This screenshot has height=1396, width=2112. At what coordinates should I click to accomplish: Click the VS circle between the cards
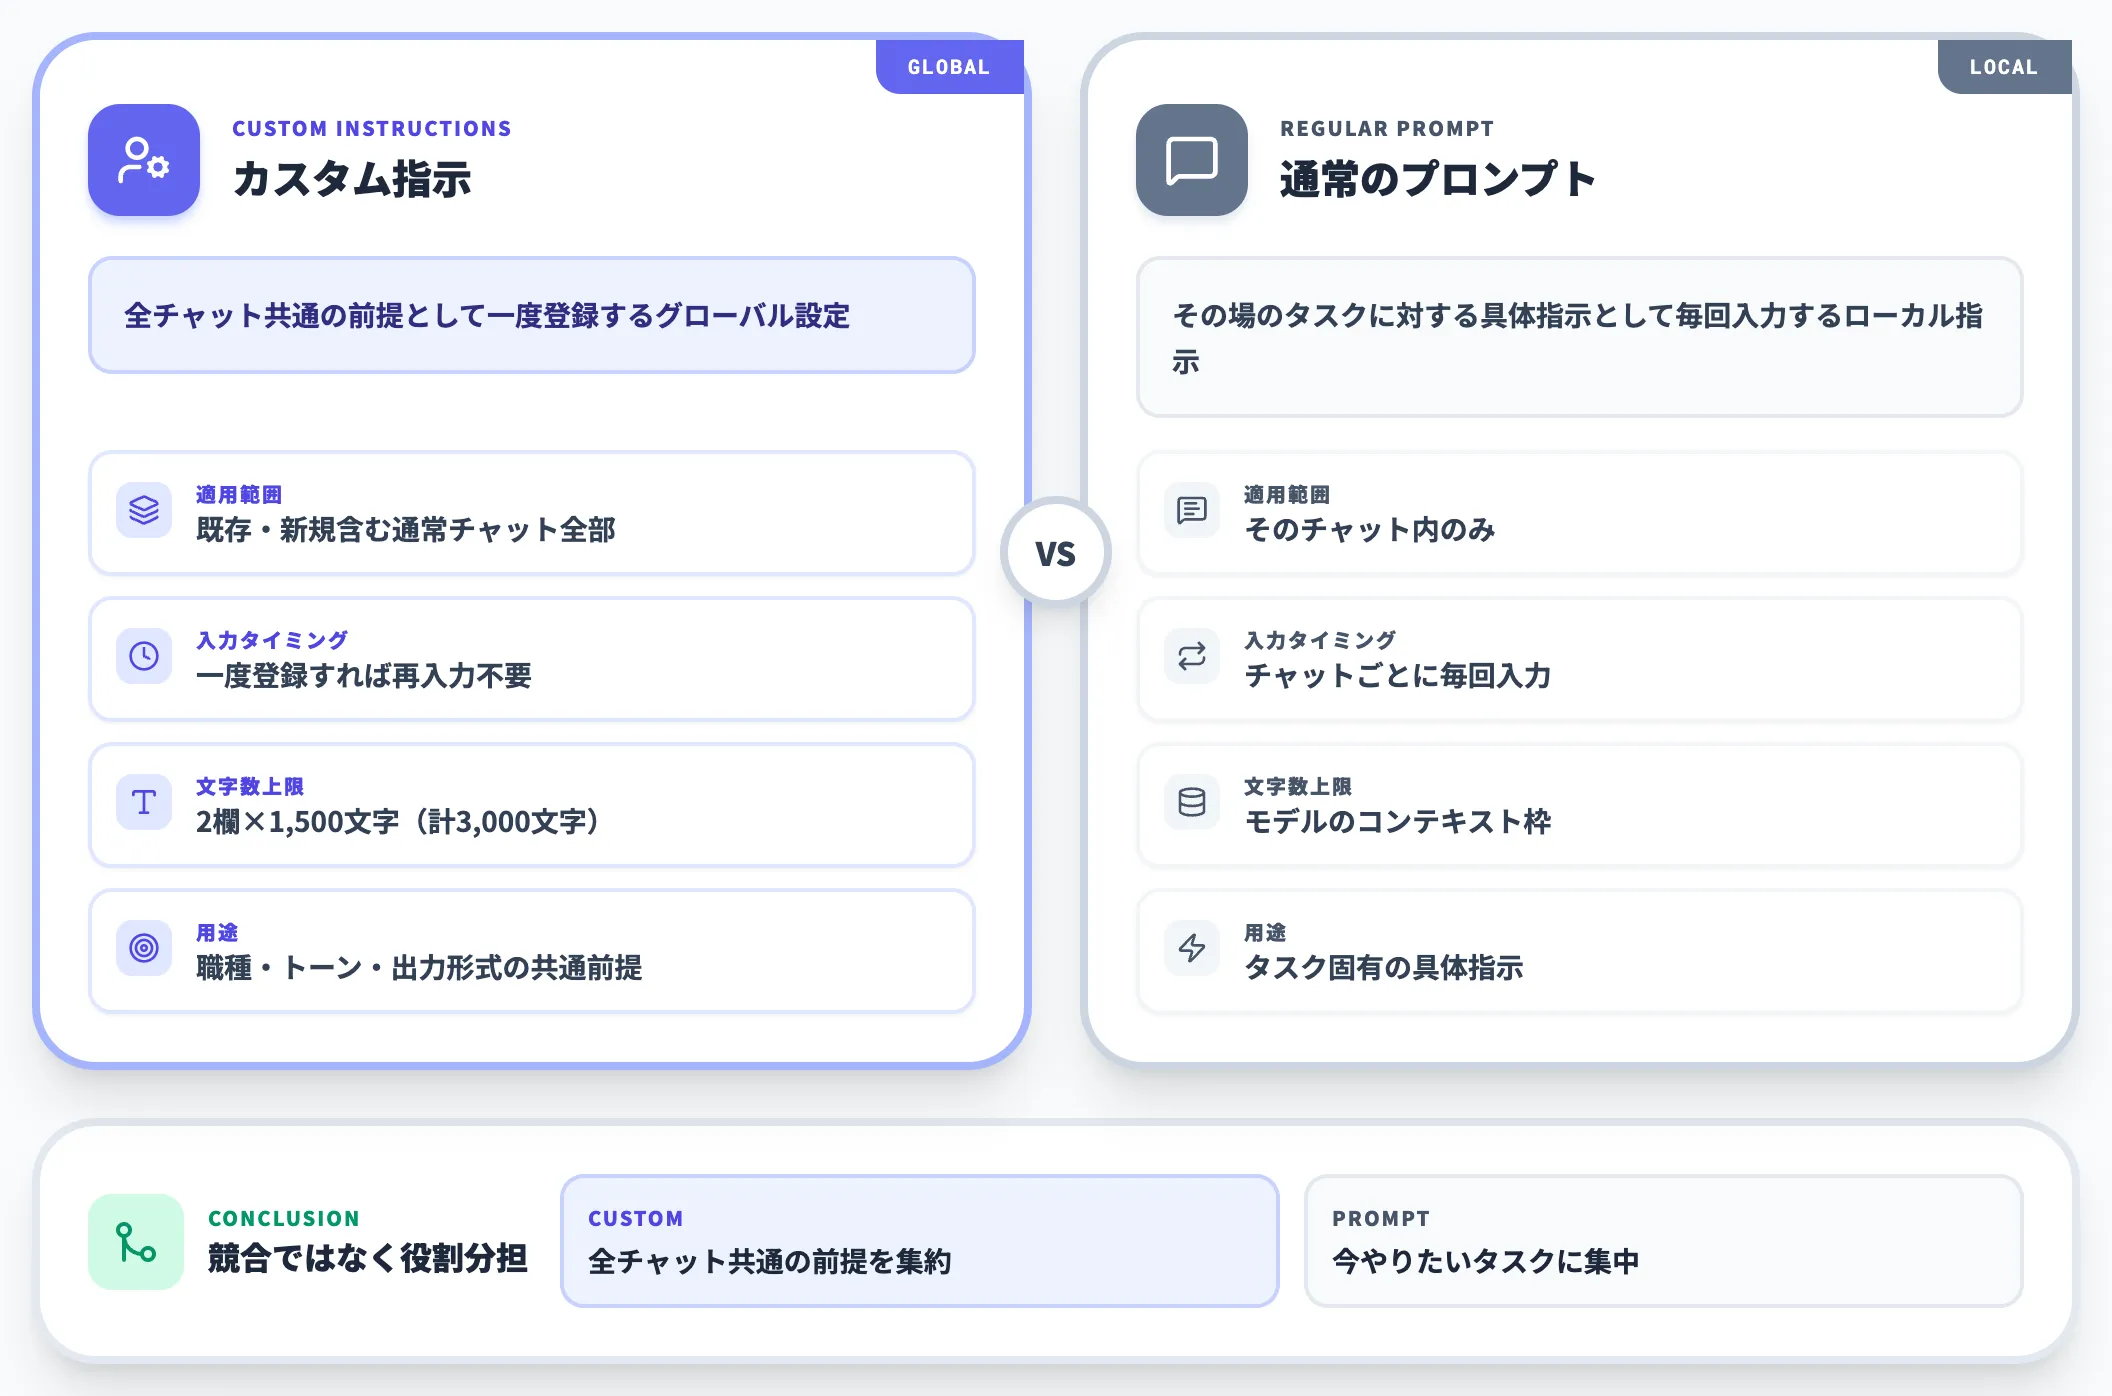[x=1056, y=552]
